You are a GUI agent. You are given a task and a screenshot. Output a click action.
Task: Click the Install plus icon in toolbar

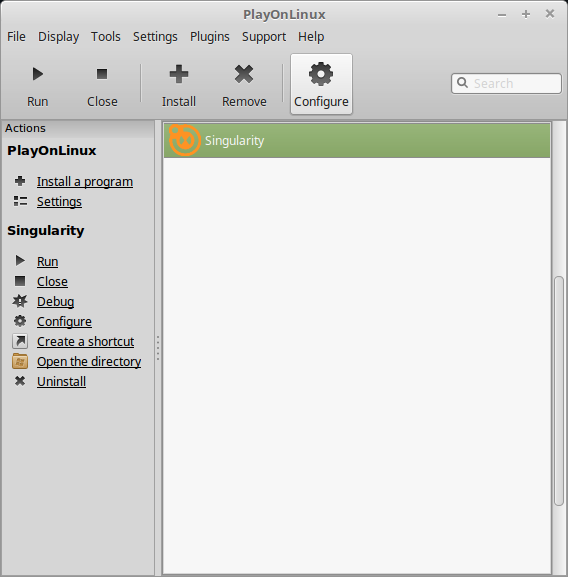tap(179, 74)
